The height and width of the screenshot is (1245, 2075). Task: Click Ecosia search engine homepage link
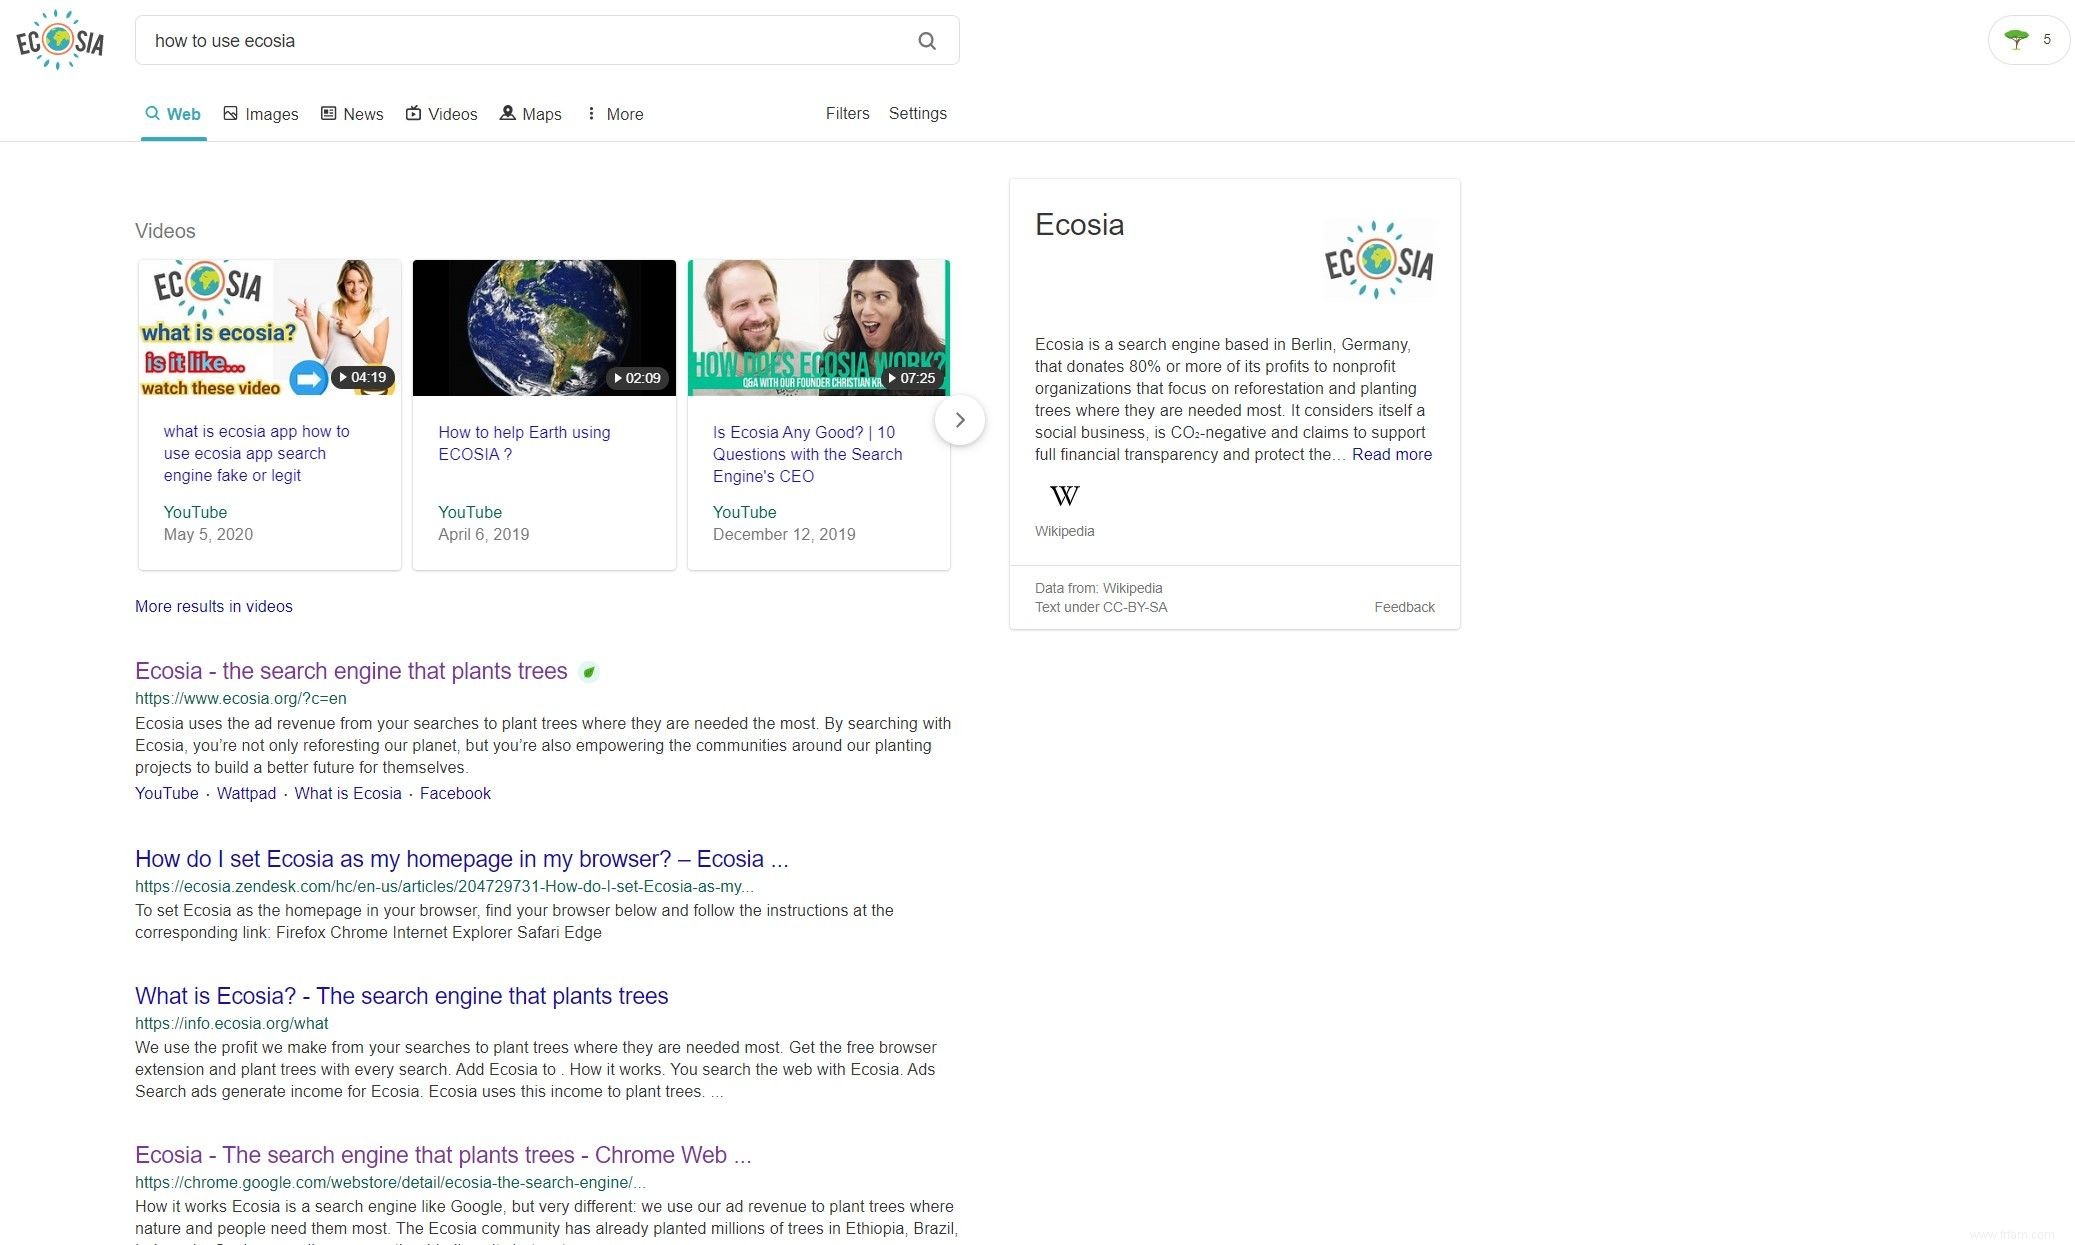click(x=350, y=670)
